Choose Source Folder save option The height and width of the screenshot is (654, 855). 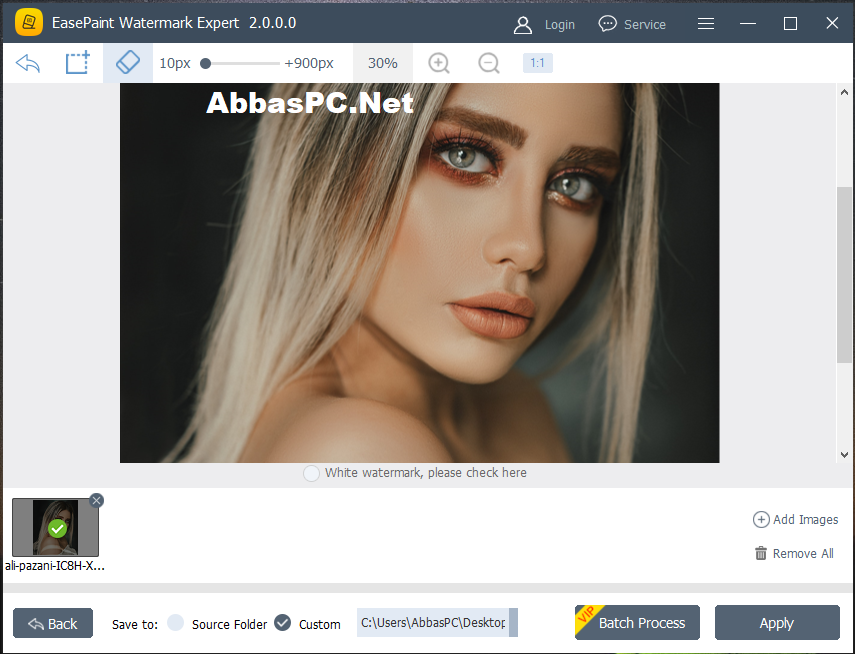pos(175,622)
